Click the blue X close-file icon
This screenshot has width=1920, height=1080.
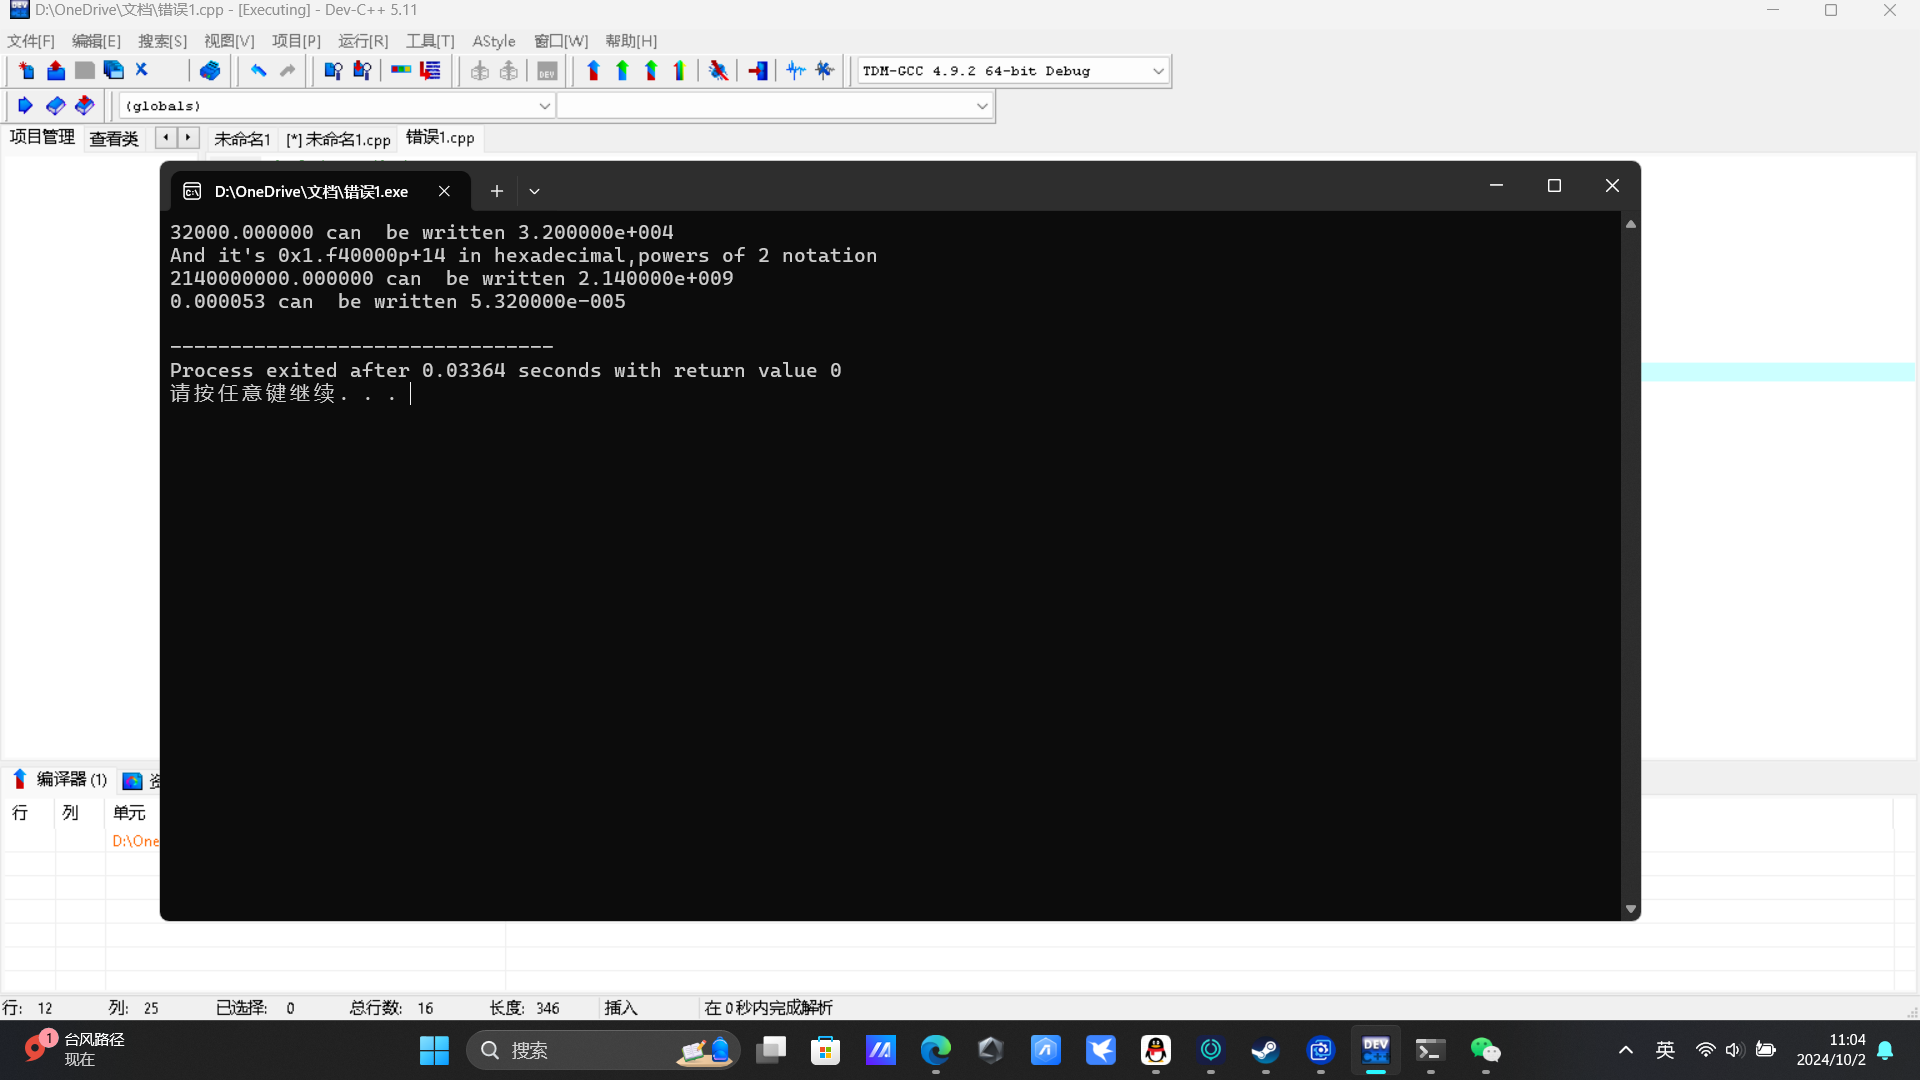(142, 70)
